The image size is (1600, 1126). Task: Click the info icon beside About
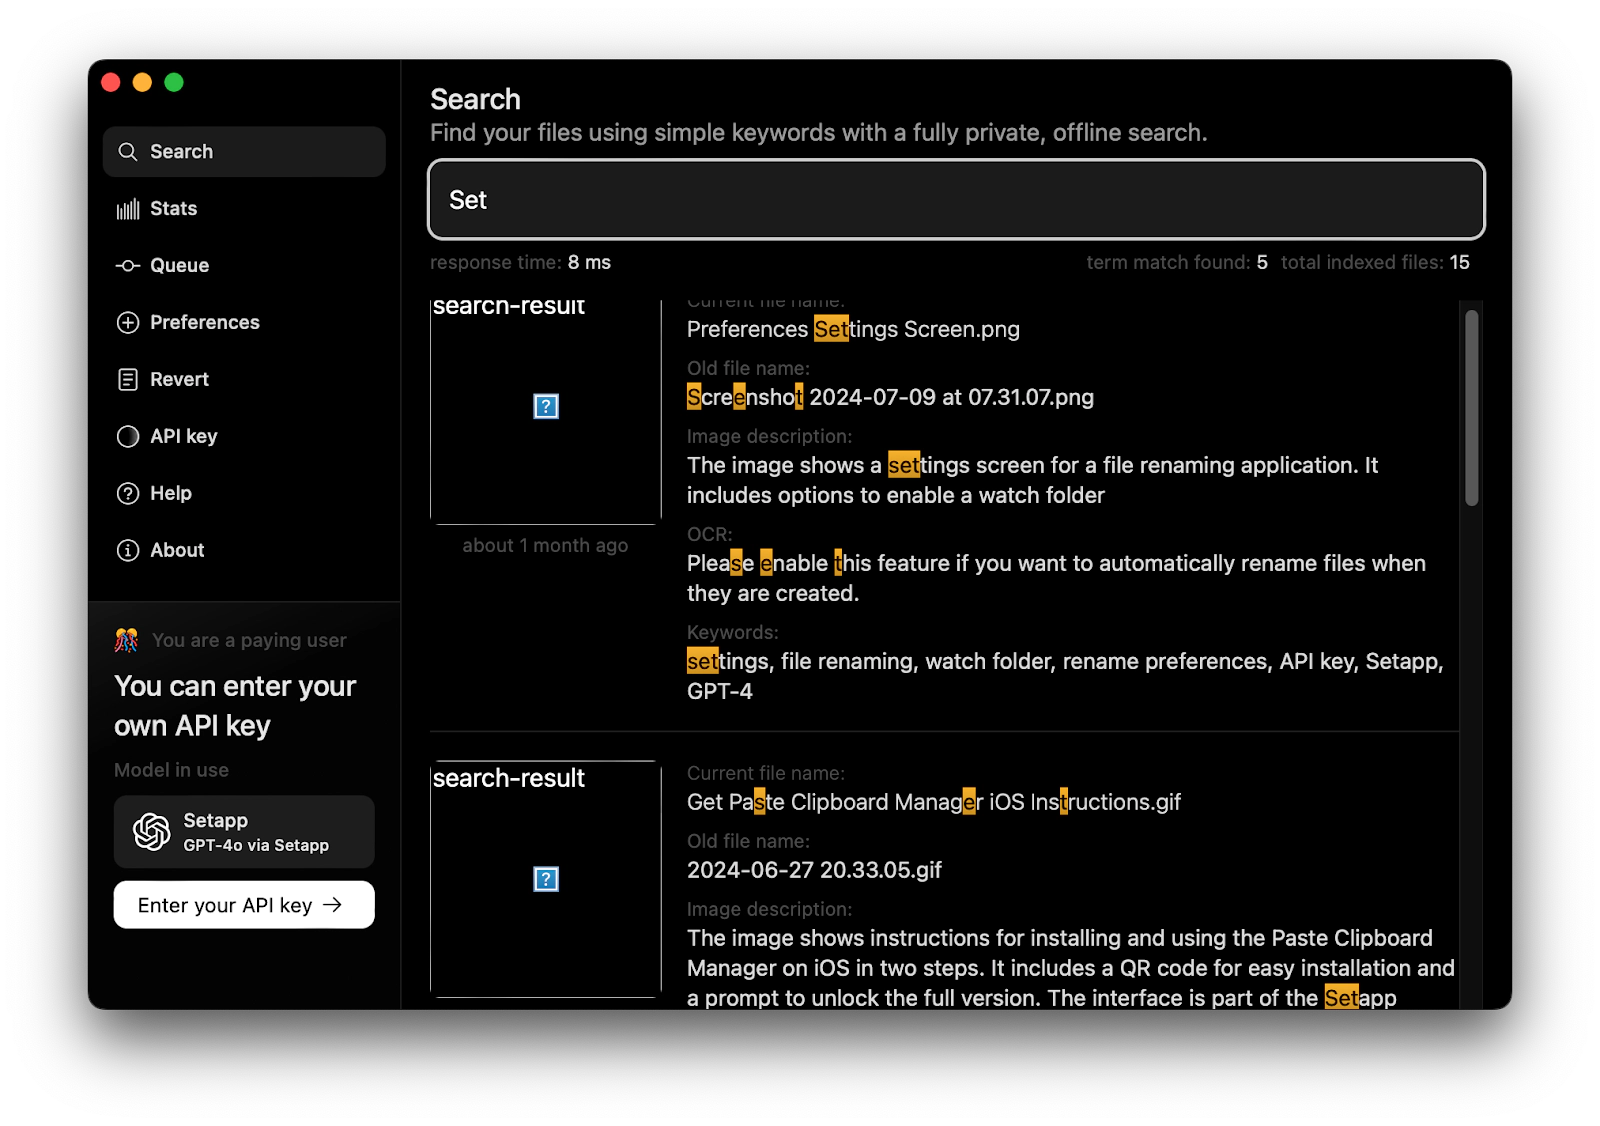pos(127,550)
